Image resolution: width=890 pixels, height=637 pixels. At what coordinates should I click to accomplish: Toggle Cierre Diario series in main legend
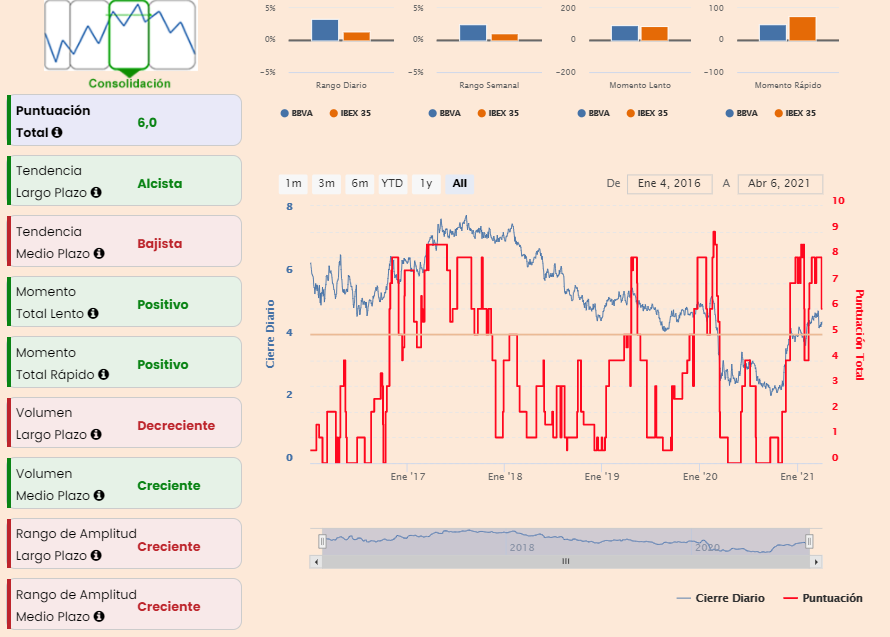(721, 598)
